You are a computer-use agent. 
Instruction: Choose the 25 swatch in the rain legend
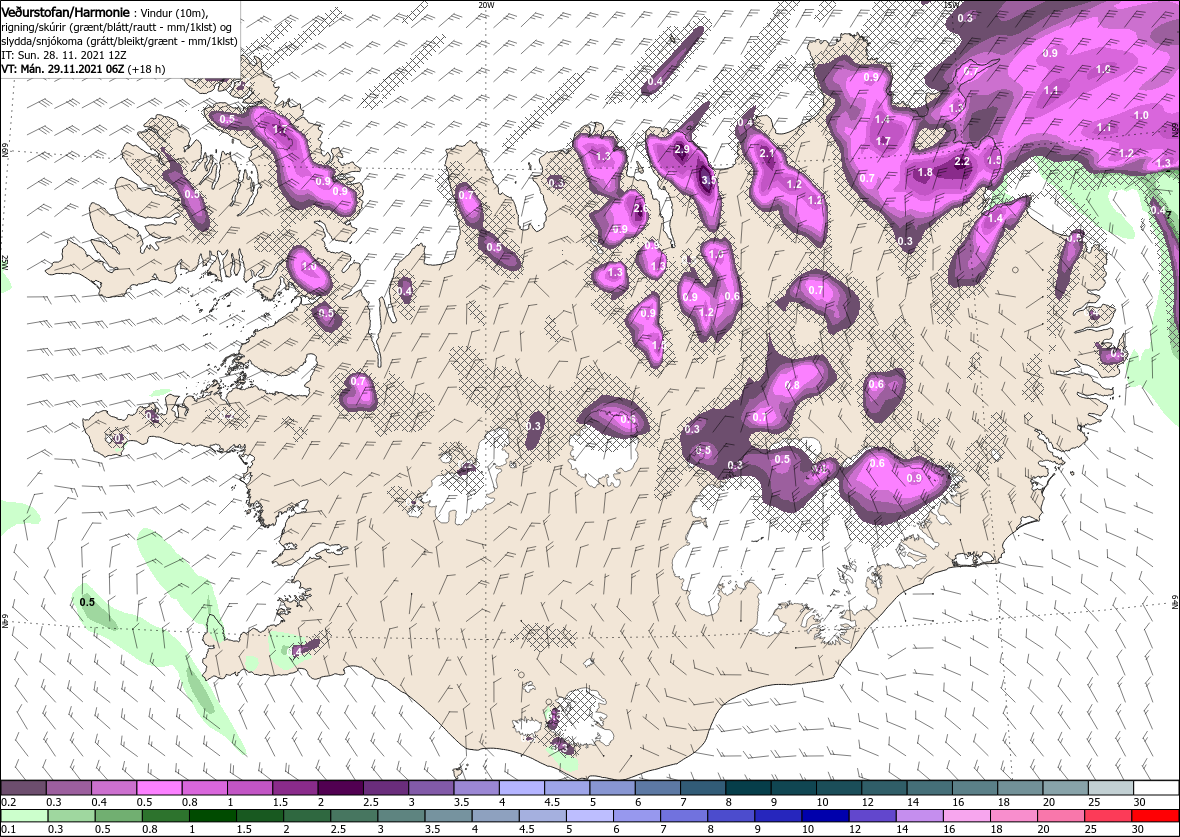1108,816
